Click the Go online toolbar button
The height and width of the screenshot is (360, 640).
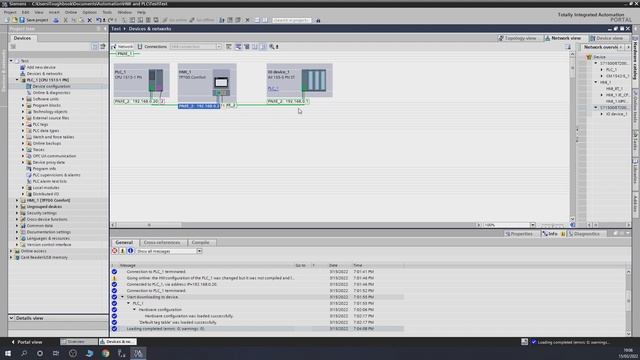[x=174, y=20]
